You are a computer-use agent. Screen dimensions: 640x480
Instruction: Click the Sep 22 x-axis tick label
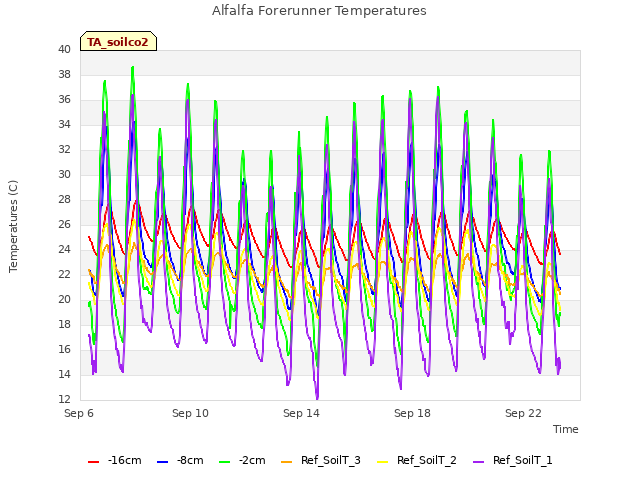523,413
